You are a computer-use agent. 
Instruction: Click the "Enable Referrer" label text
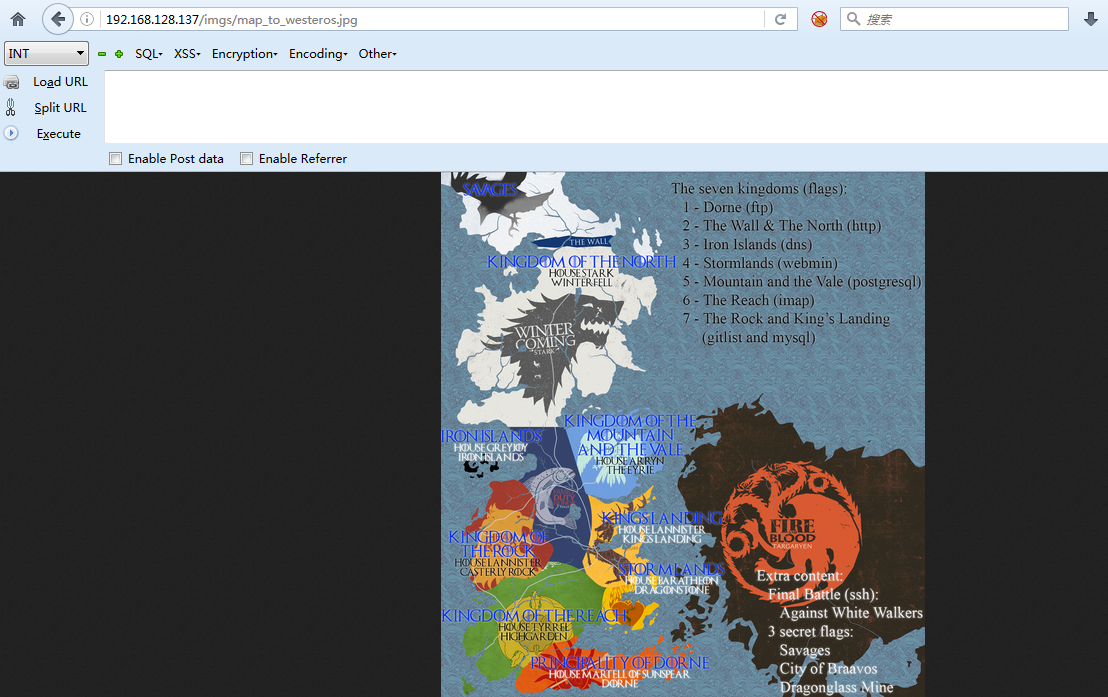(x=303, y=159)
